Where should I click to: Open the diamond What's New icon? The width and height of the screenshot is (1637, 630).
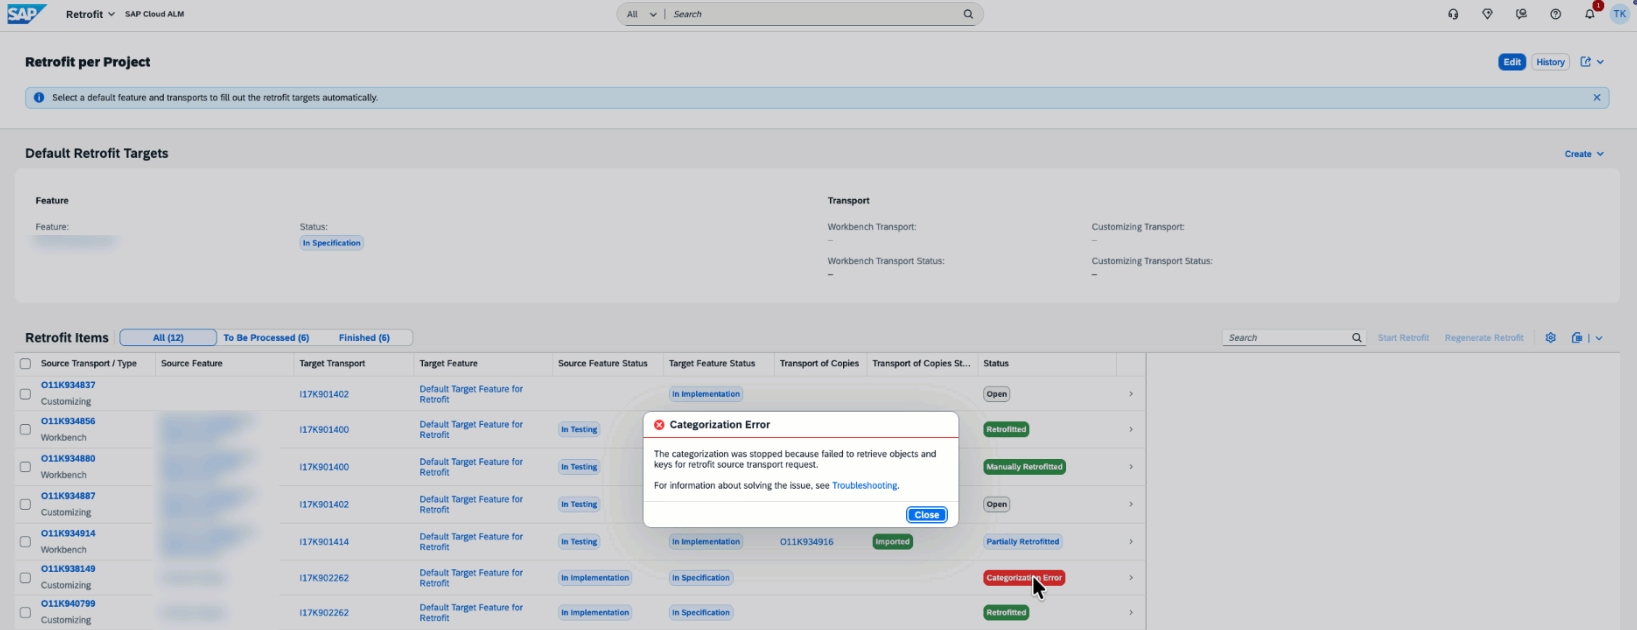pyautogui.click(x=1487, y=14)
